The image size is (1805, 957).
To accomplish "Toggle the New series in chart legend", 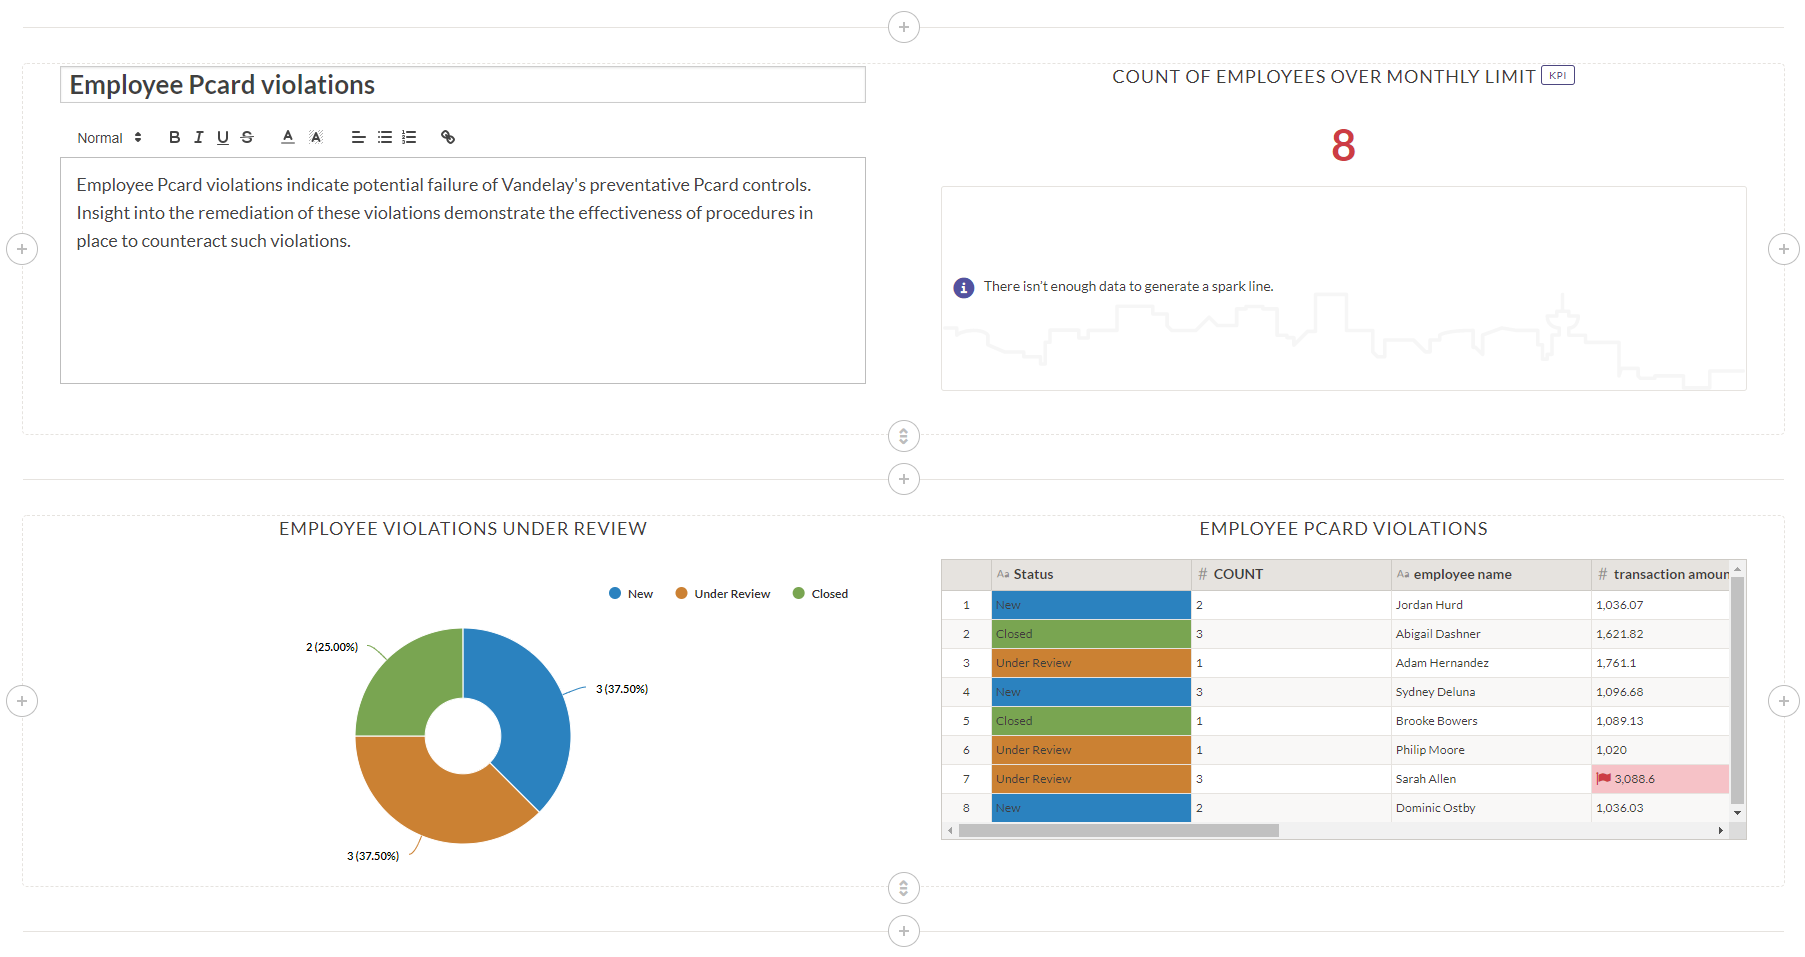I will (631, 594).
